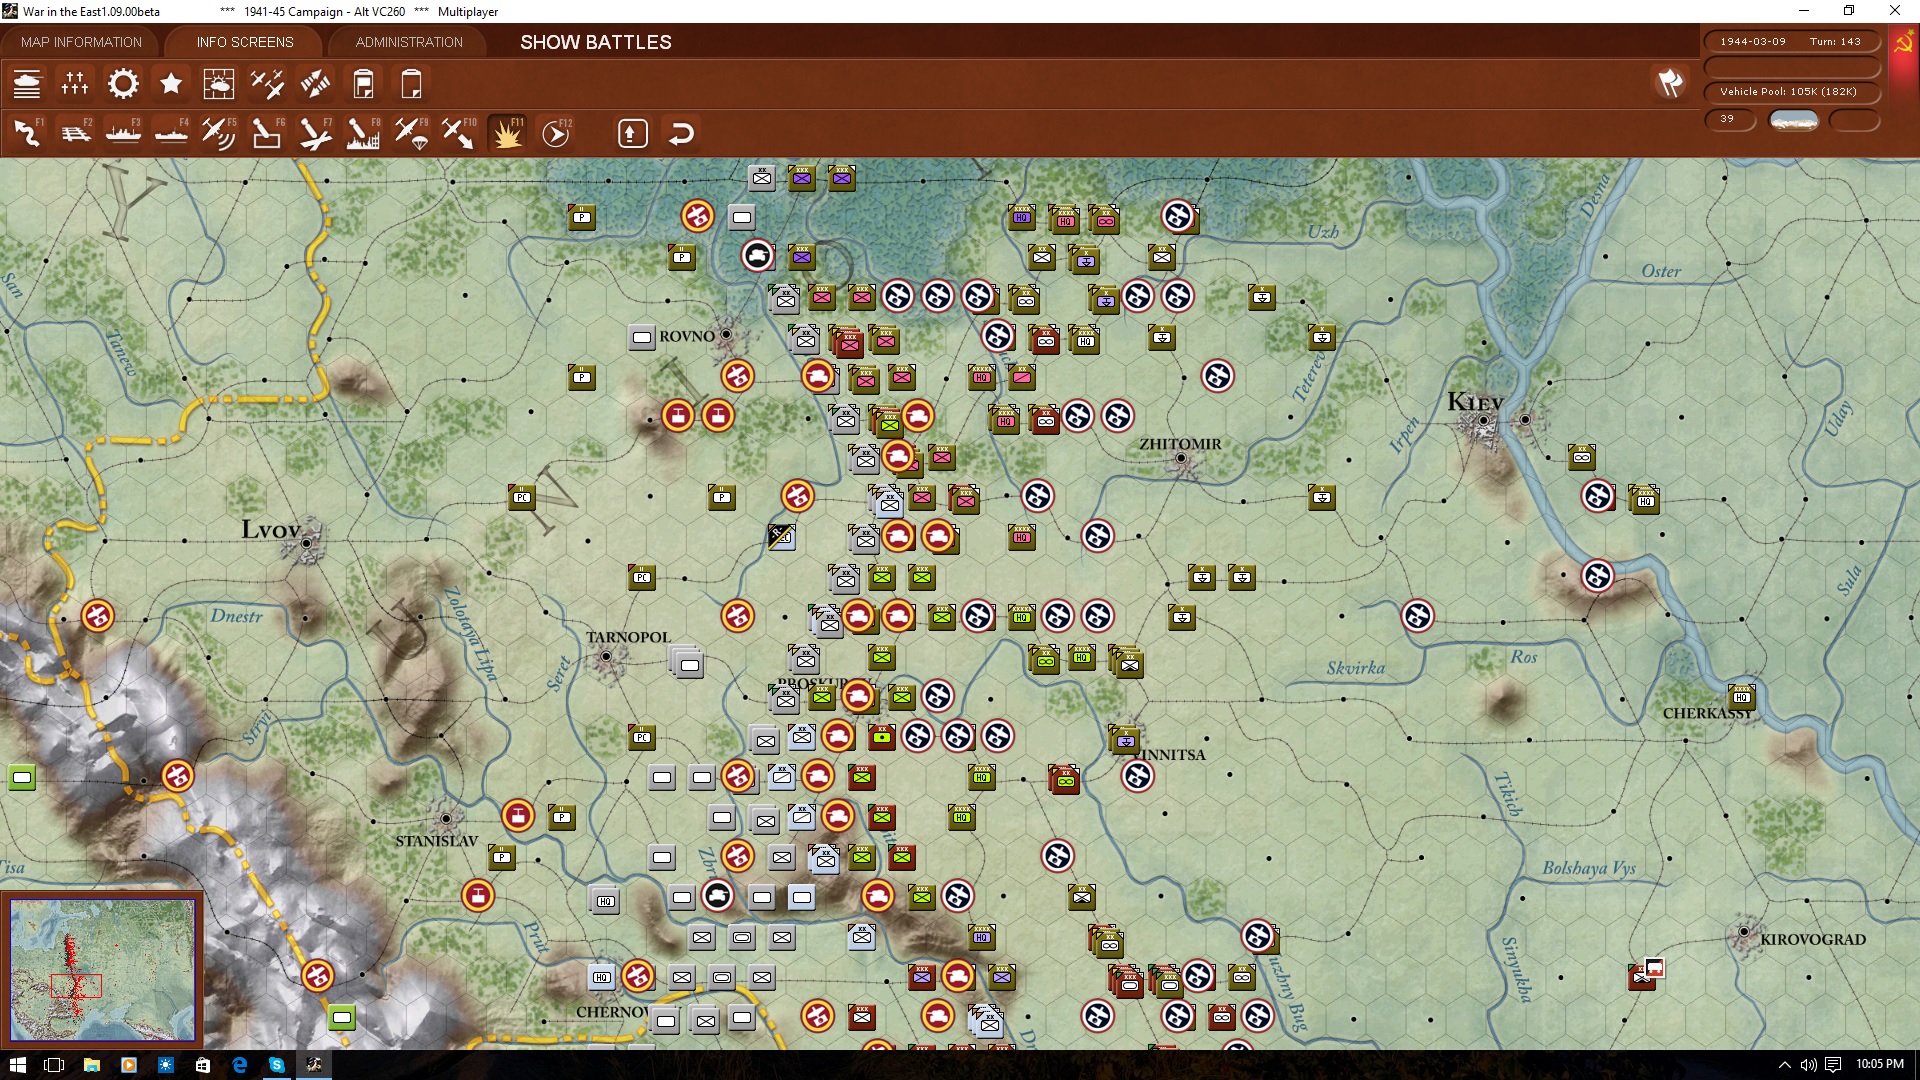Image resolution: width=1920 pixels, height=1080 pixels.
Task: Toggle the white surrender flag indicator
Action: tap(1670, 84)
